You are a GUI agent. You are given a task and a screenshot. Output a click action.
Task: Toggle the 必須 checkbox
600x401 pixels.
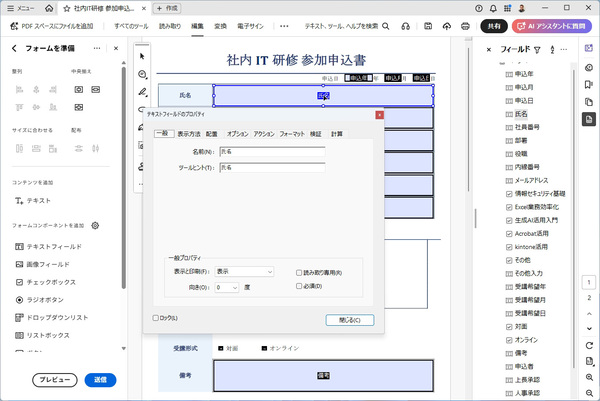point(299,286)
